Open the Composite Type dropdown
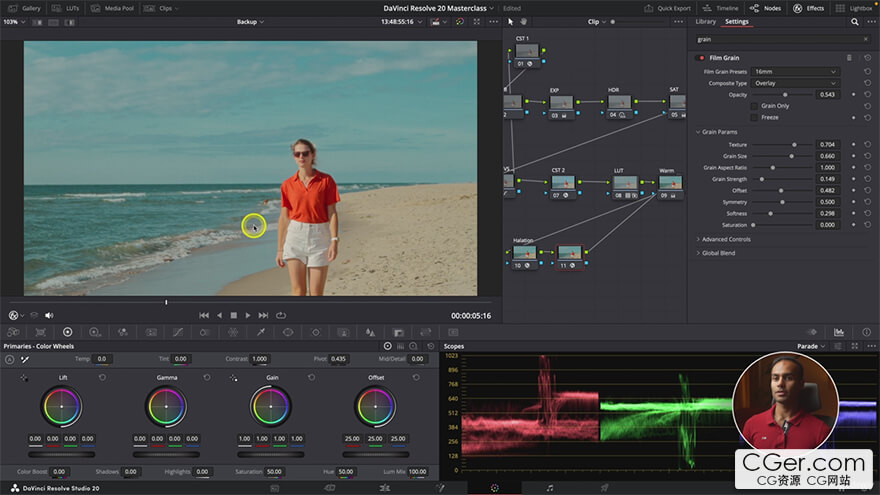Screen dimensions: 880x495 [x=795, y=83]
